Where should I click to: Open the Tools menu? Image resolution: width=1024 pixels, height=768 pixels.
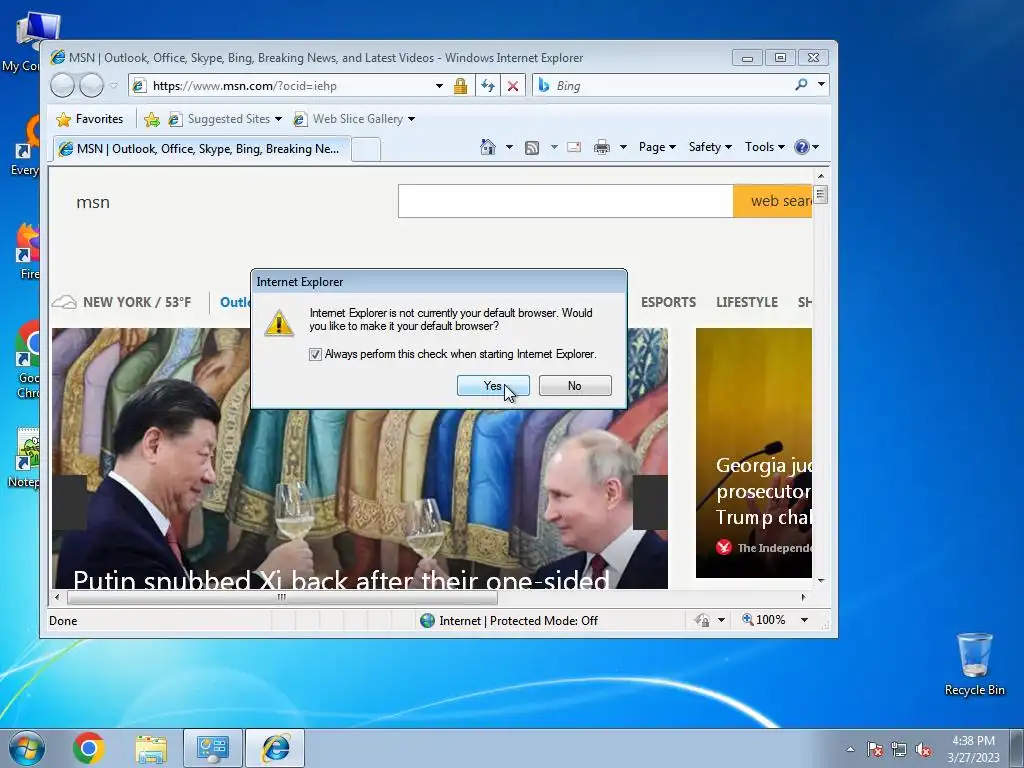(765, 147)
